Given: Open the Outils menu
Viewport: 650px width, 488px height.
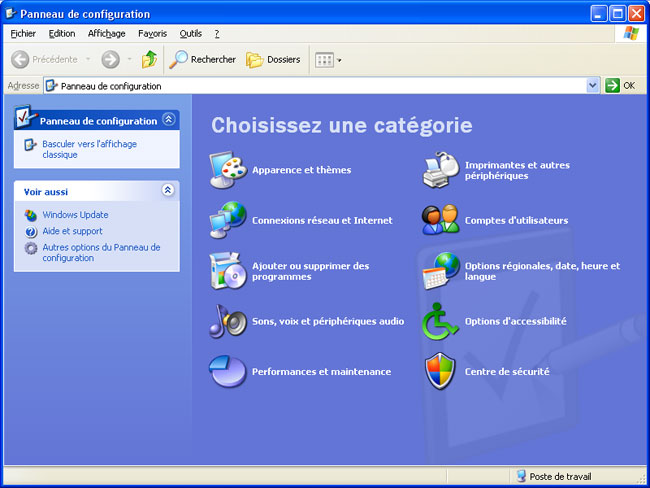Looking at the screenshot, I should pos(190,33).
